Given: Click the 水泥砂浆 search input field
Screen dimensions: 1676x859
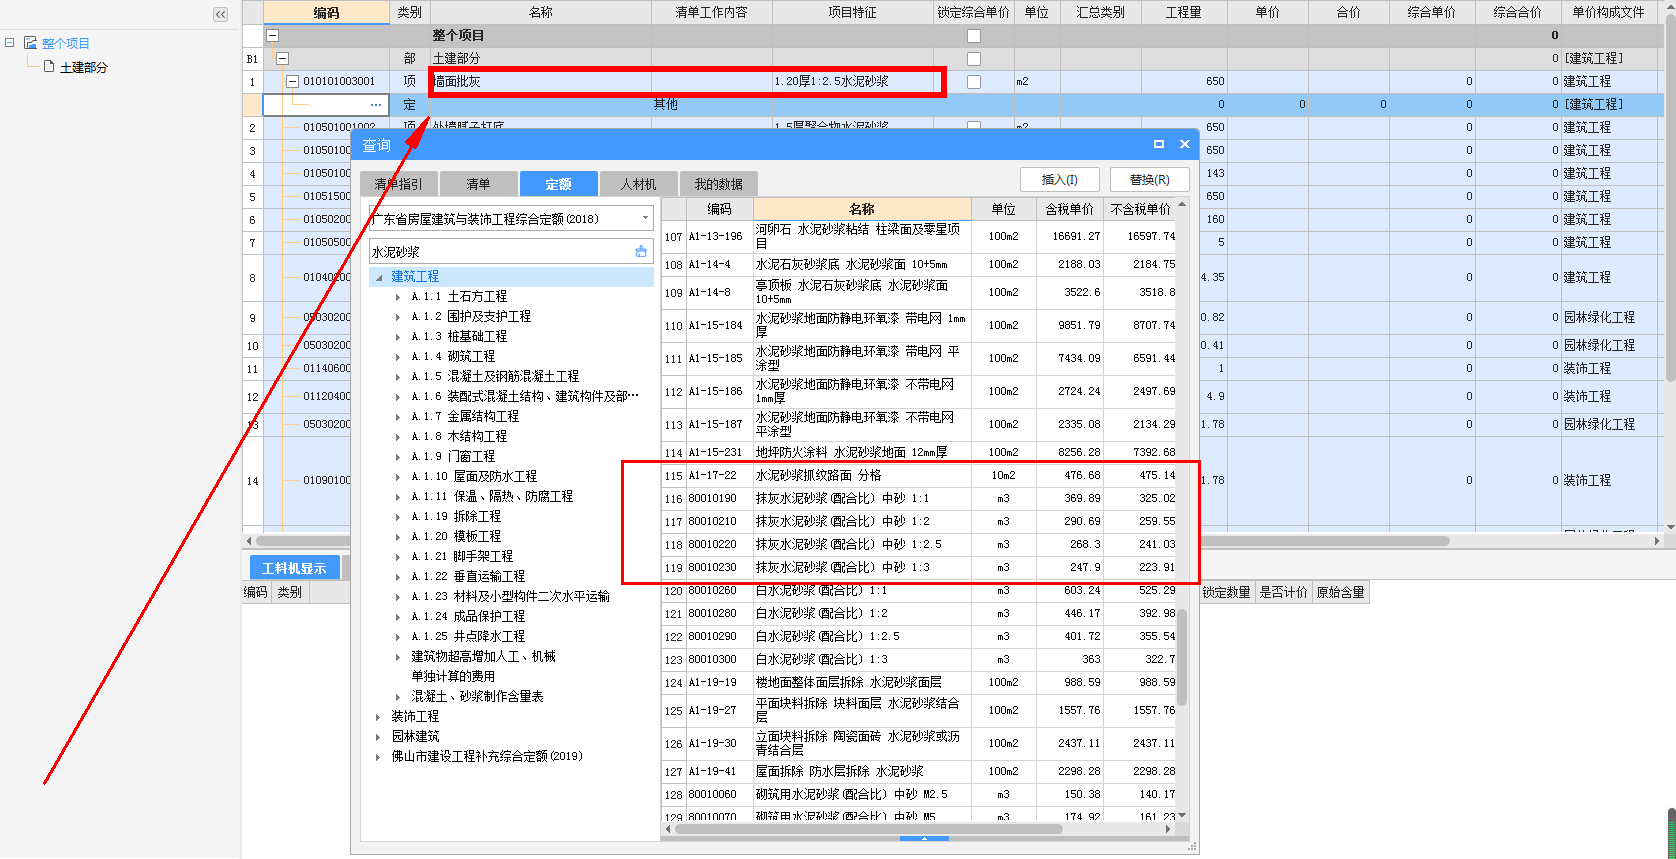Looking at the screenshot, I should coord(500,252).
